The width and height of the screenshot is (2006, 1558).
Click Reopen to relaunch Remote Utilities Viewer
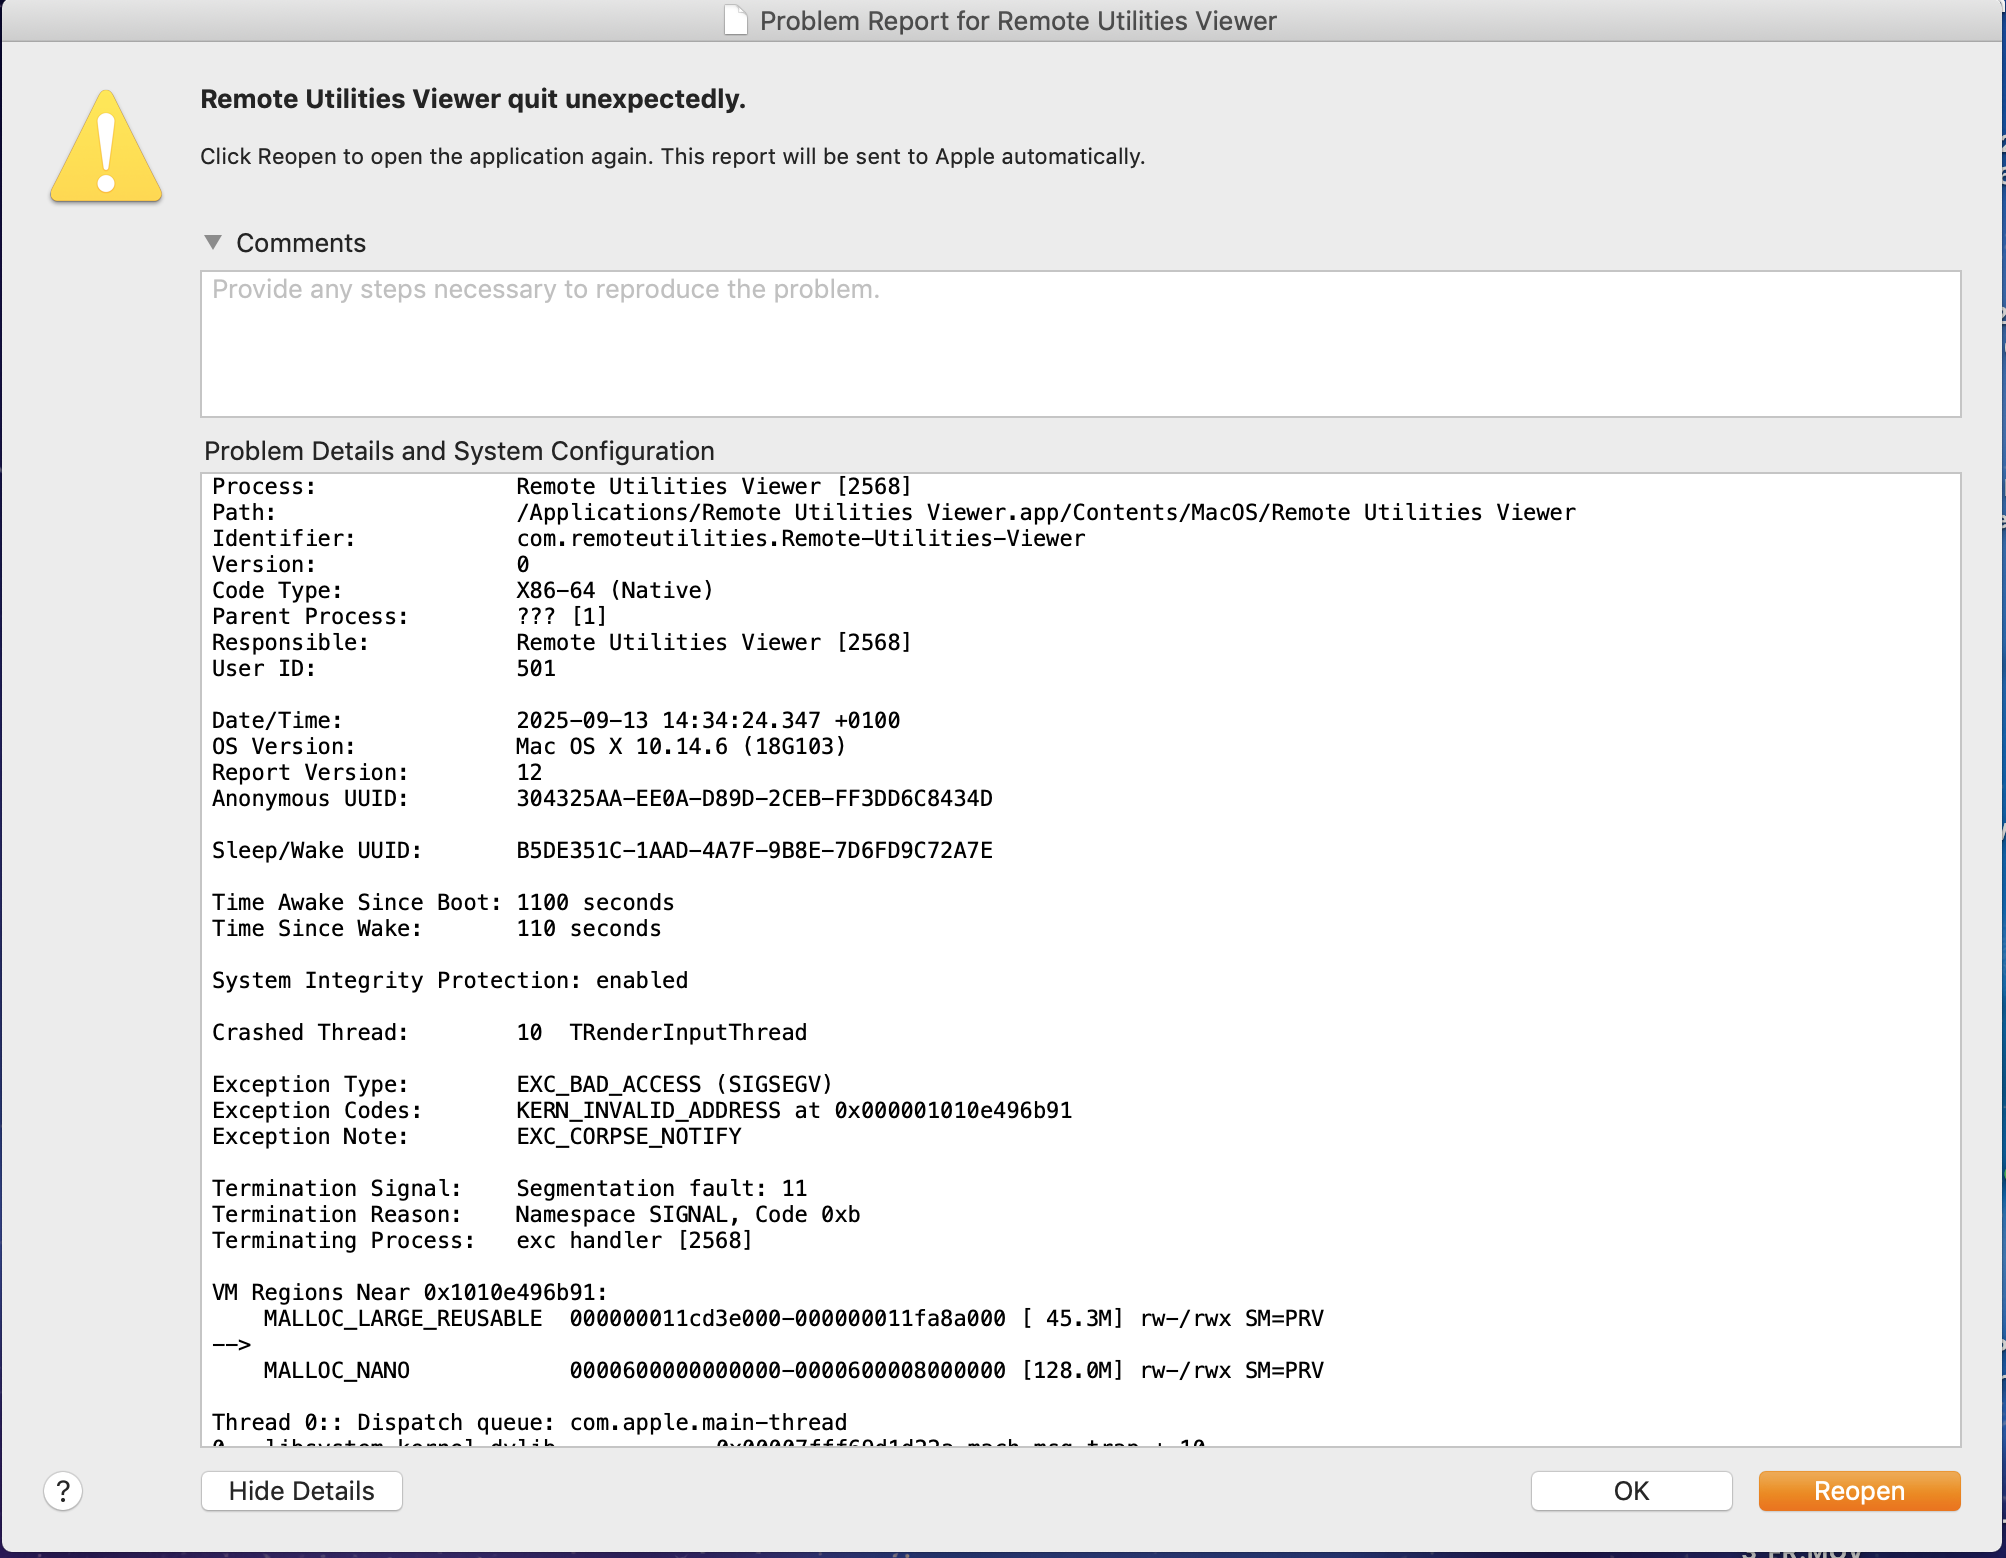tap(1858, 1490)
